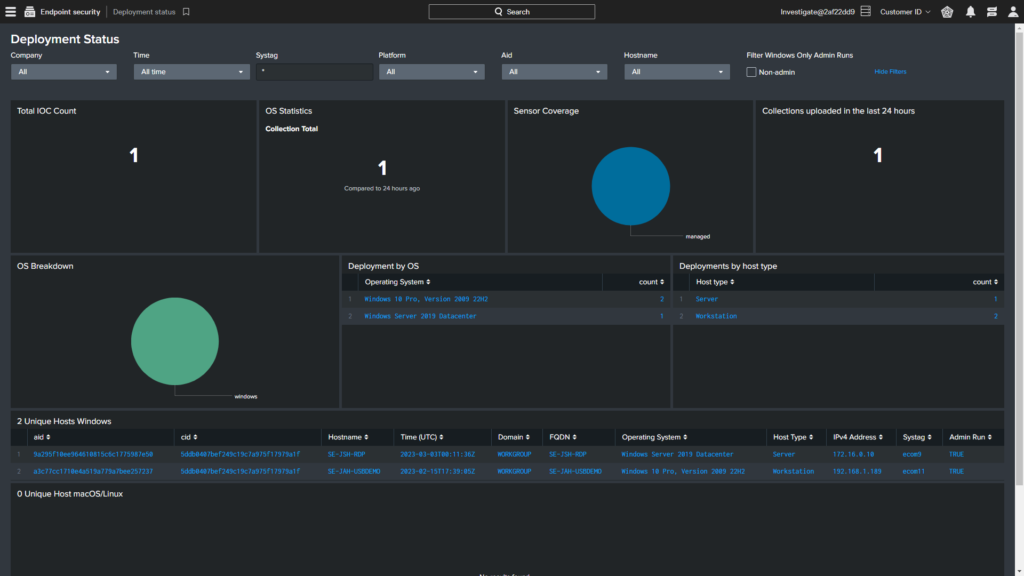Open the Hostname filter dropdown
1024x576 pixels.
pyautogui.click(x=677, y=72)
